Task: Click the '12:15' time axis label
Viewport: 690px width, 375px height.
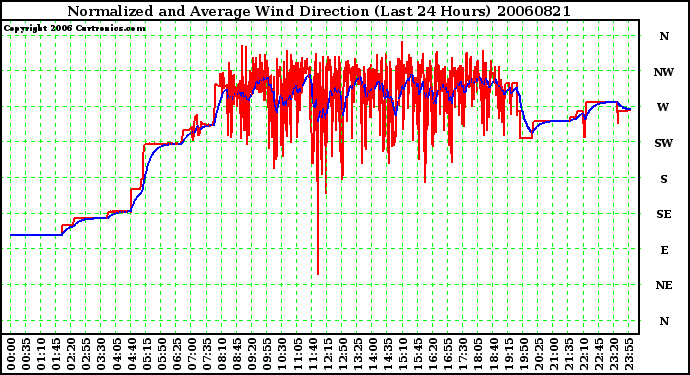Action: point(327,354)
